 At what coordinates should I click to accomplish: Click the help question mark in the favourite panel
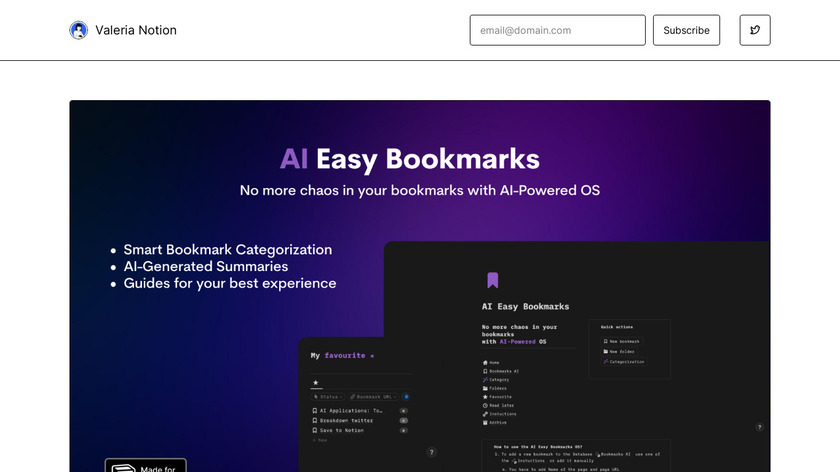[x=431, y=452]
